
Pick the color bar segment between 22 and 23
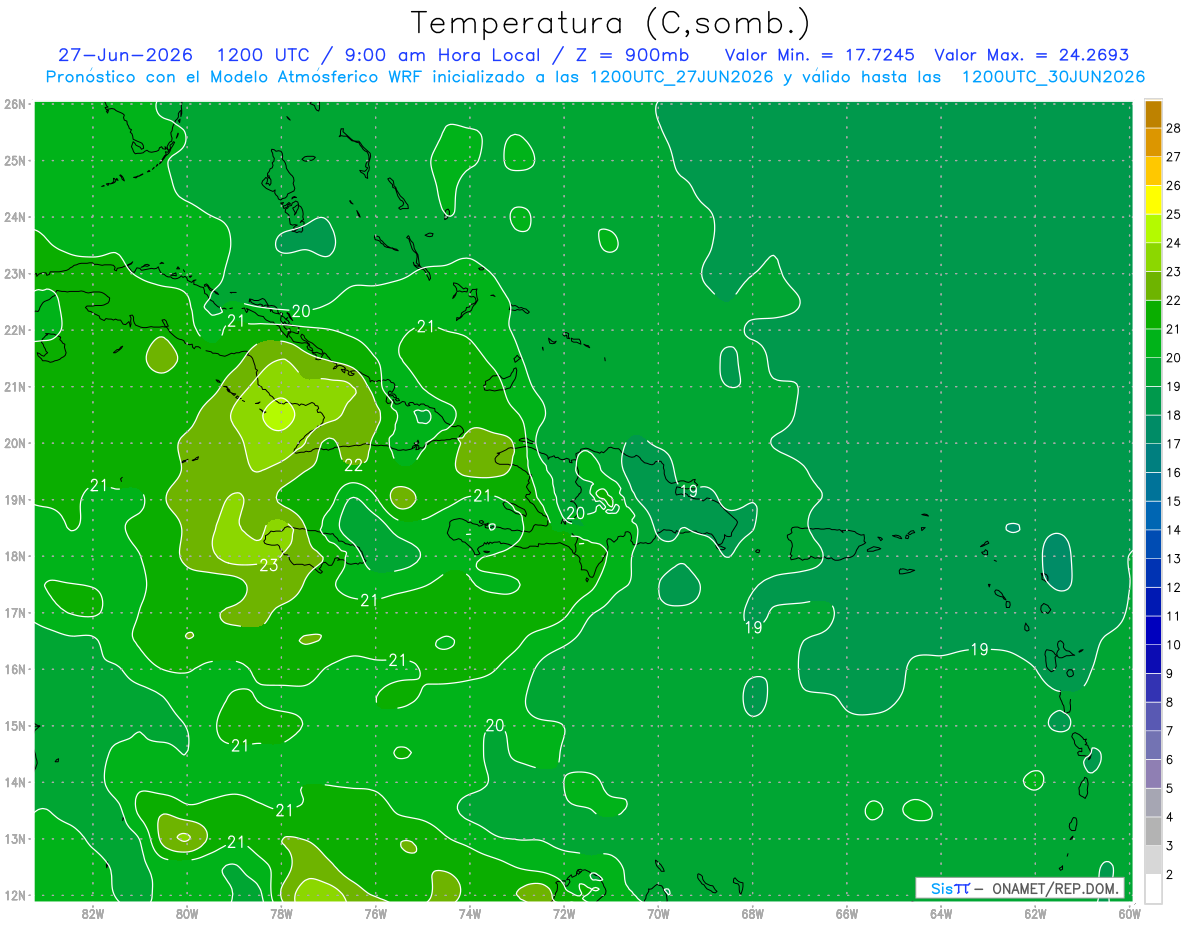tap(1153, 286)
